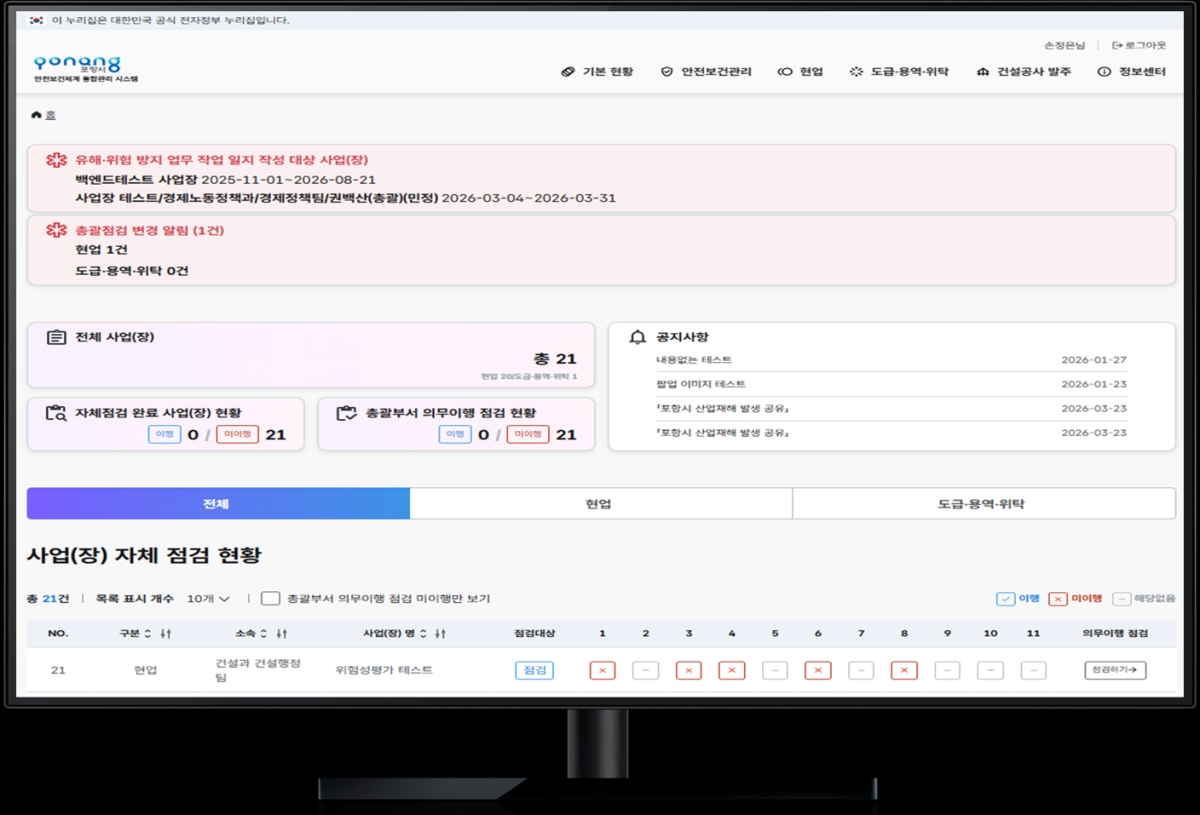Click the up-down chevron sort on 소속 column
Screen dimensions: 1200x815
tap(264, 634)
